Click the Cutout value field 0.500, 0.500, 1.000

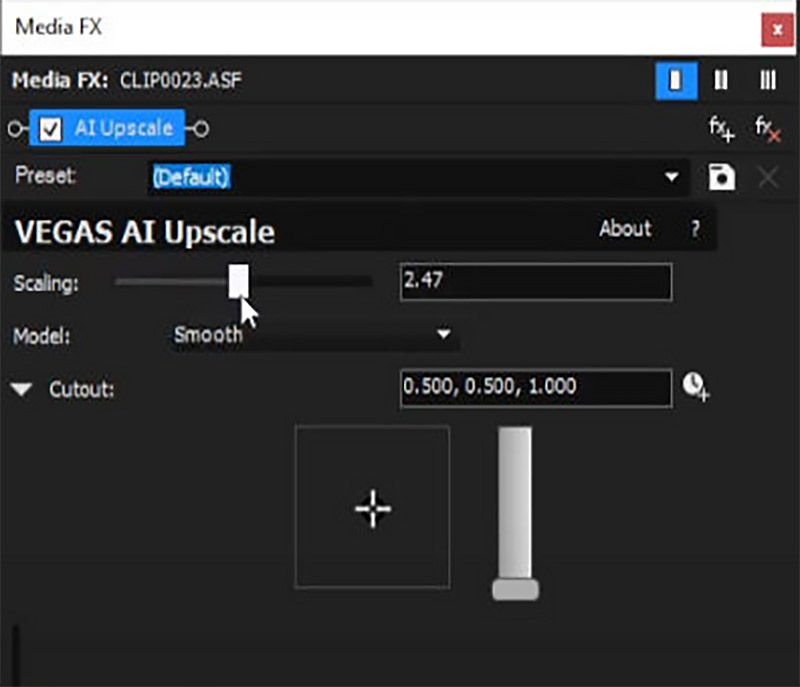click(536, 388)
